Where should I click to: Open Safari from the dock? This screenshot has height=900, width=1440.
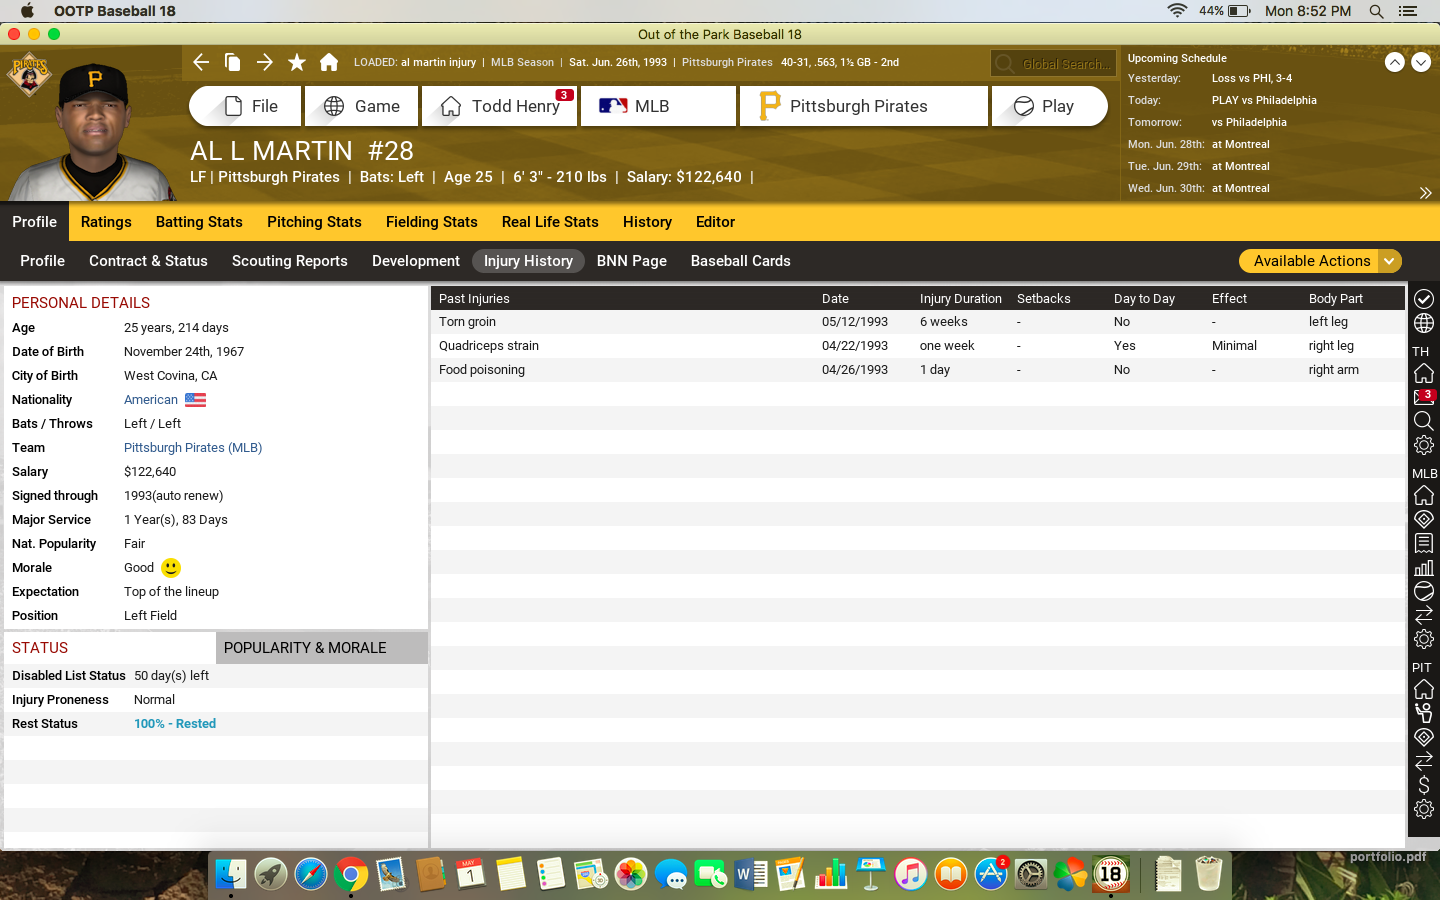pos(311,875)
